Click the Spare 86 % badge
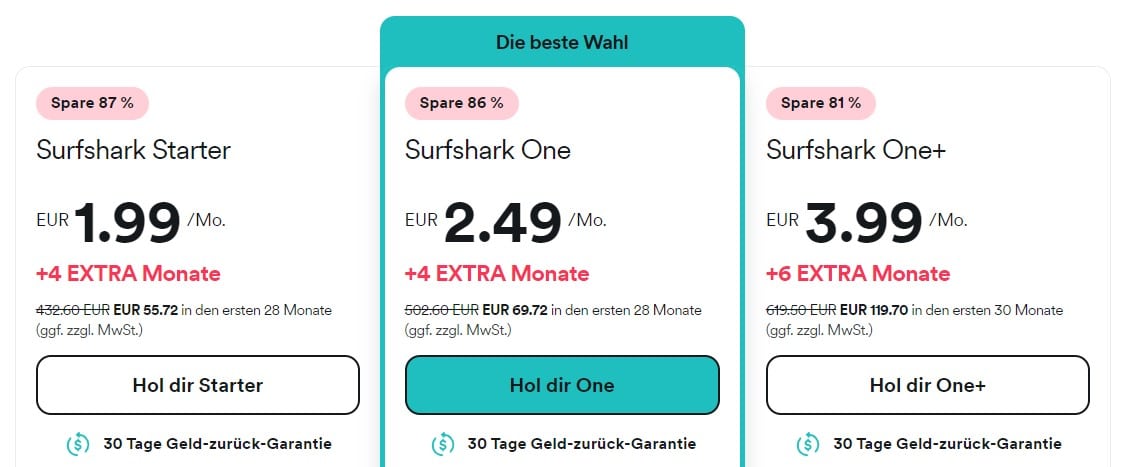 coord(461,103)
